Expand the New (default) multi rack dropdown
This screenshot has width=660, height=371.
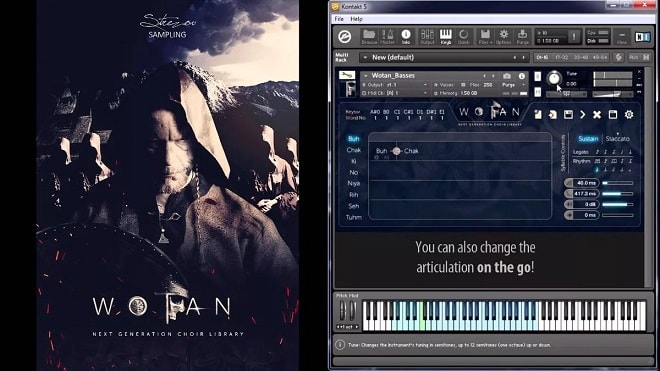[365, 57]
